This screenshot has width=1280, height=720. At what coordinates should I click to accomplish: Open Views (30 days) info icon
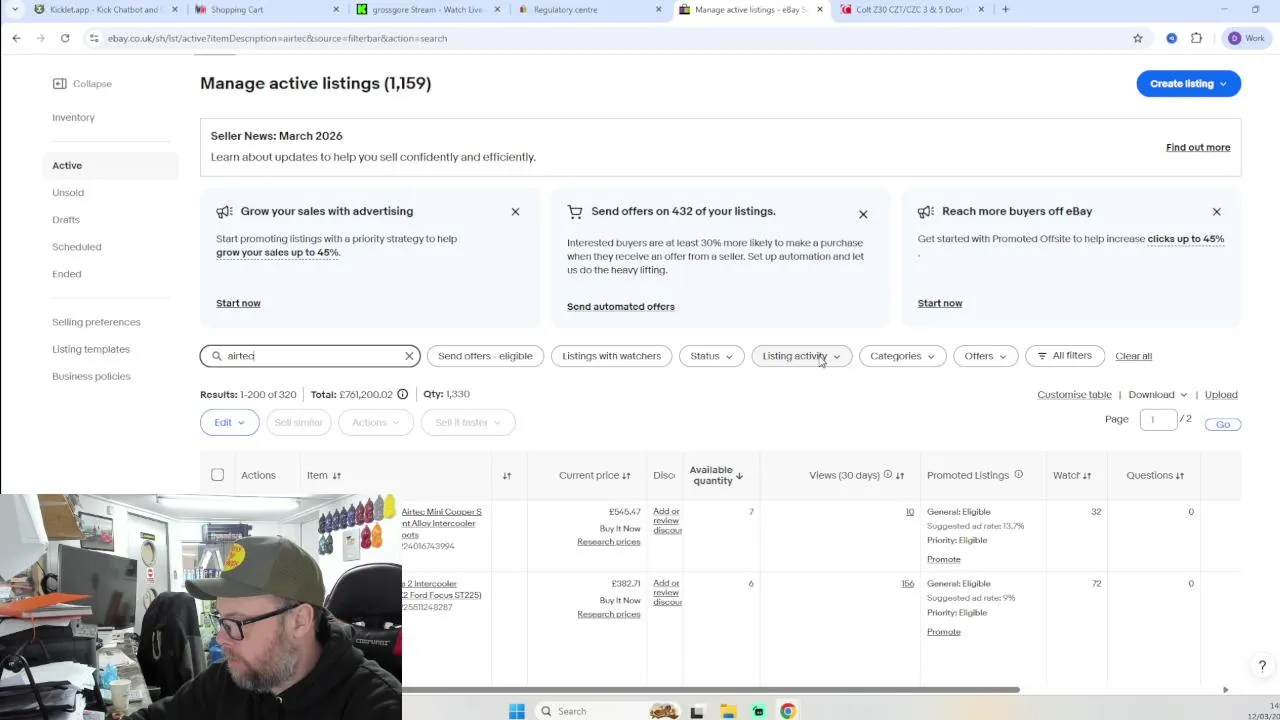pyautogui.click(x=887, y=475)
